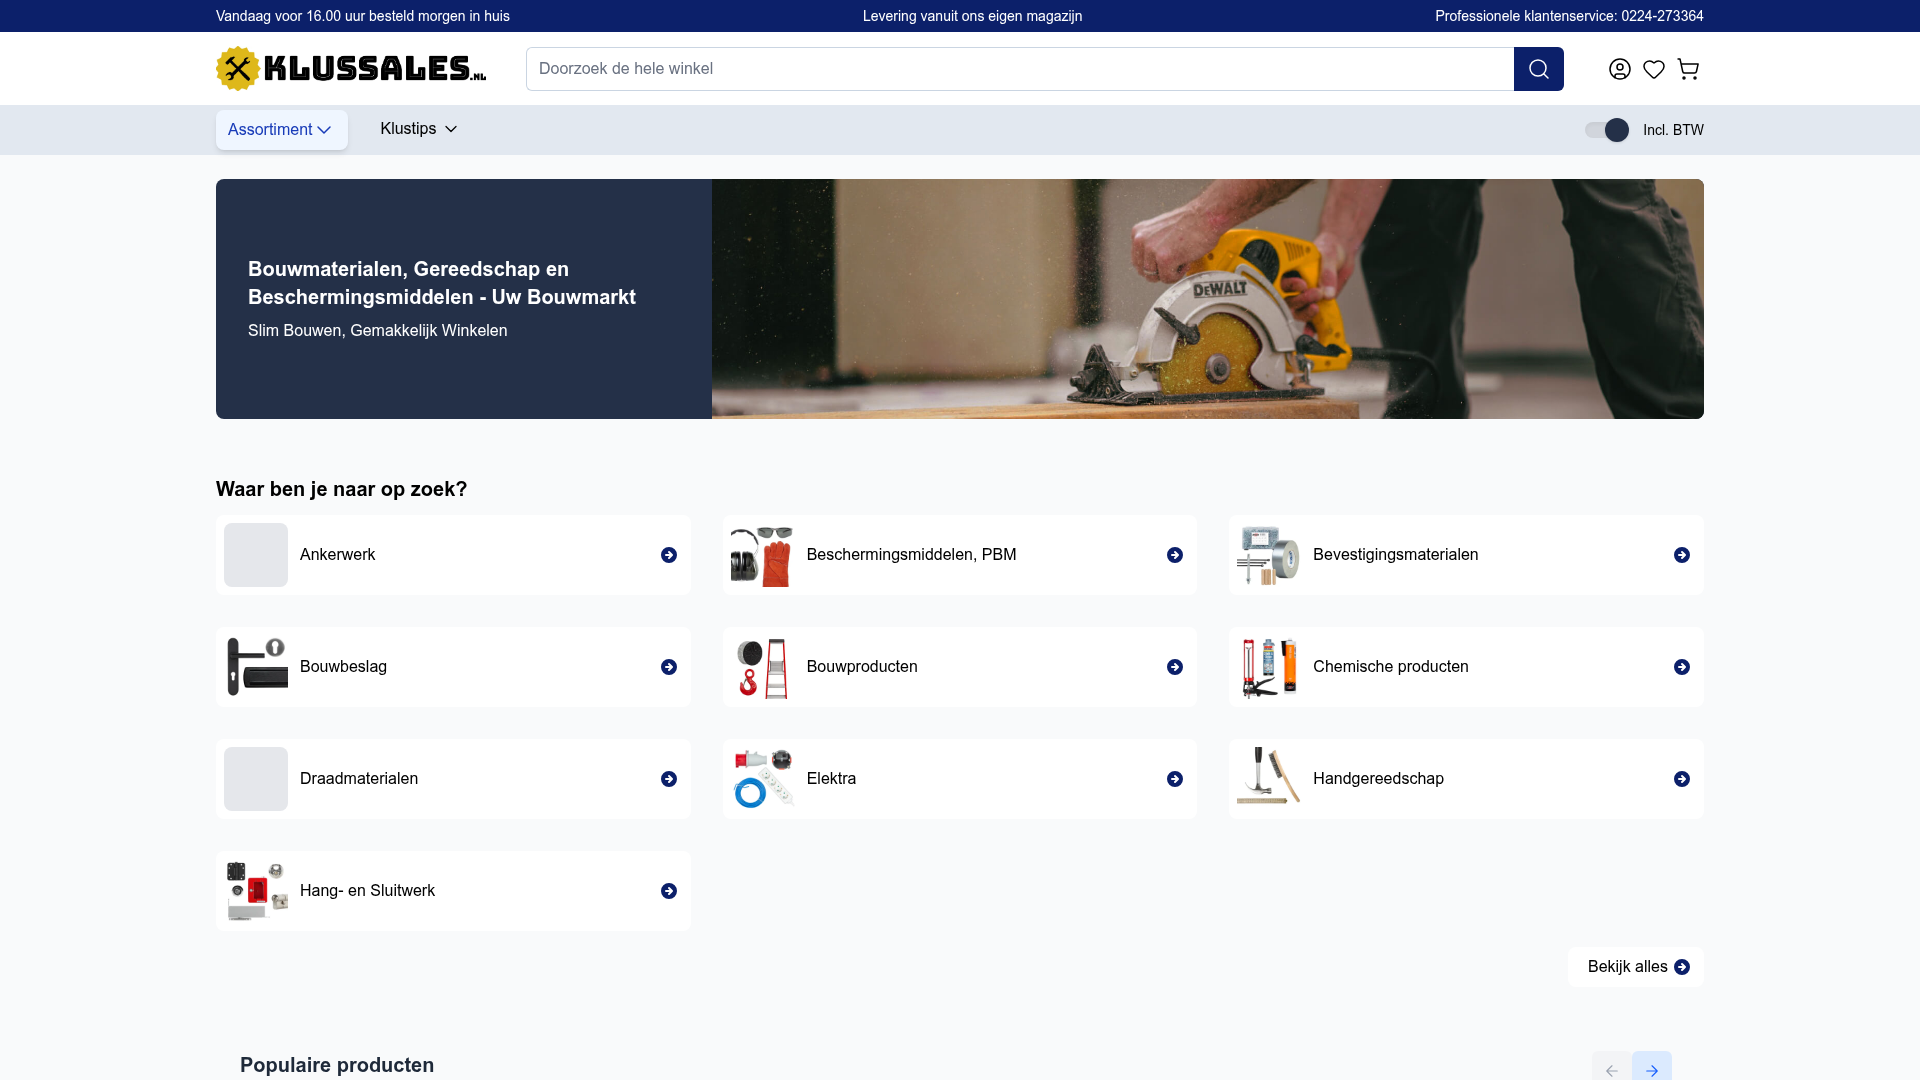Image resolution: width=1920 pixels, height=1080 pixels.
Task: Open the wishlist heart icon
Action: click(1654, 69)
